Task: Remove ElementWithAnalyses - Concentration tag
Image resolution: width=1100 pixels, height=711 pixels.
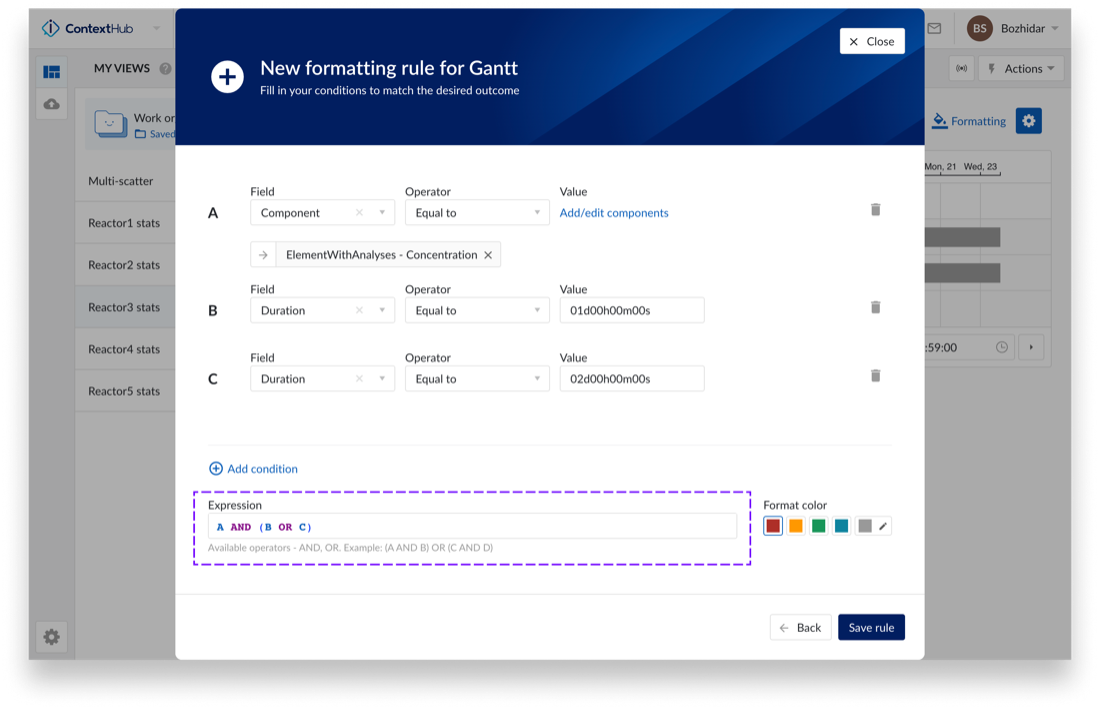Action: pyautogui.click(x=488, y=255)
